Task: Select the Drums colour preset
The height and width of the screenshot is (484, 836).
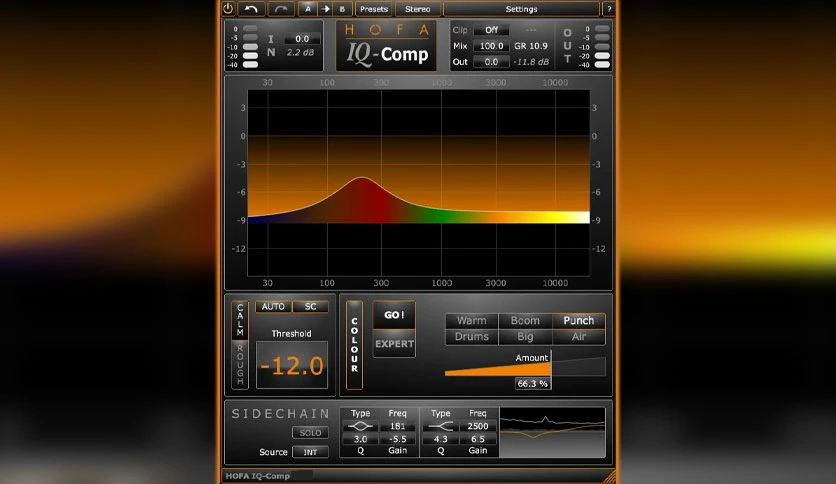Action: tap(471, 336)
